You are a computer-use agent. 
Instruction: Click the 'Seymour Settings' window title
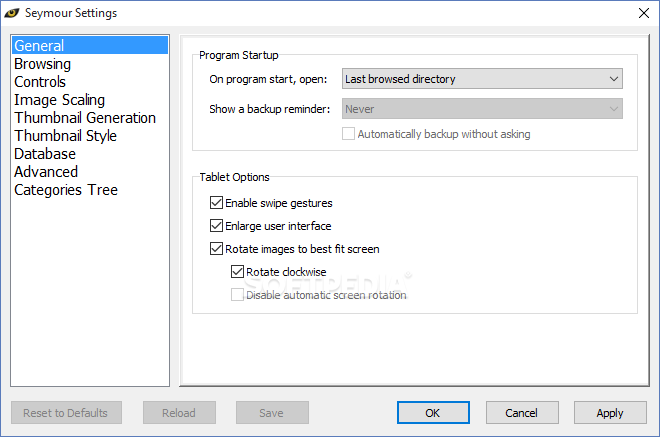71,13
